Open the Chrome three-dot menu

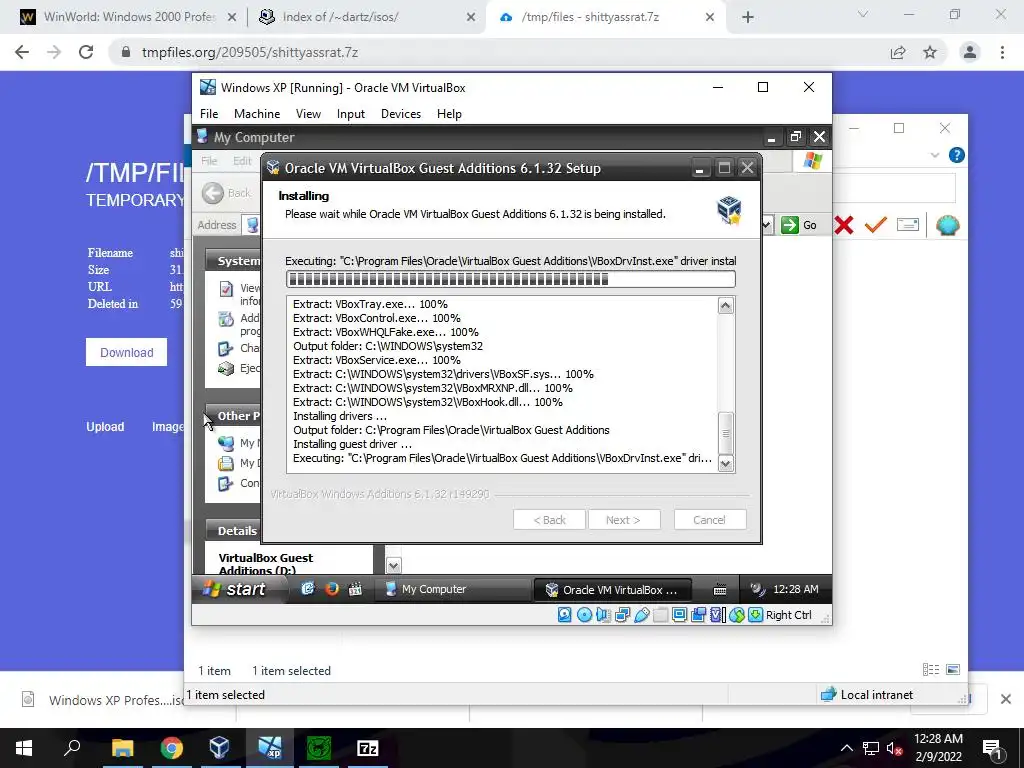[1002, 52]
